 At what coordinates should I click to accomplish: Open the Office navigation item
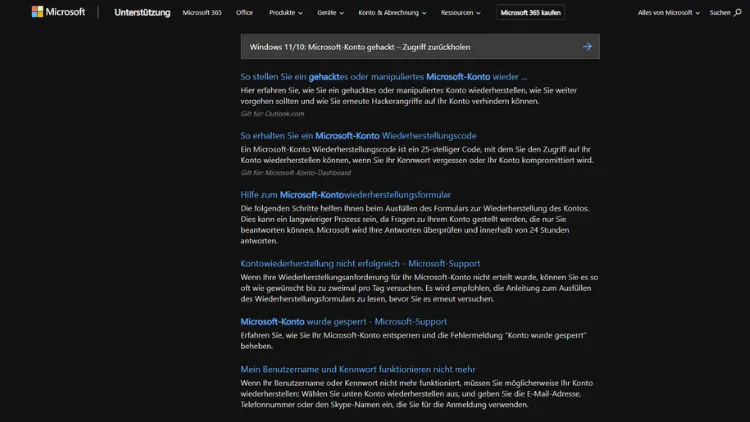coord(244,12)
